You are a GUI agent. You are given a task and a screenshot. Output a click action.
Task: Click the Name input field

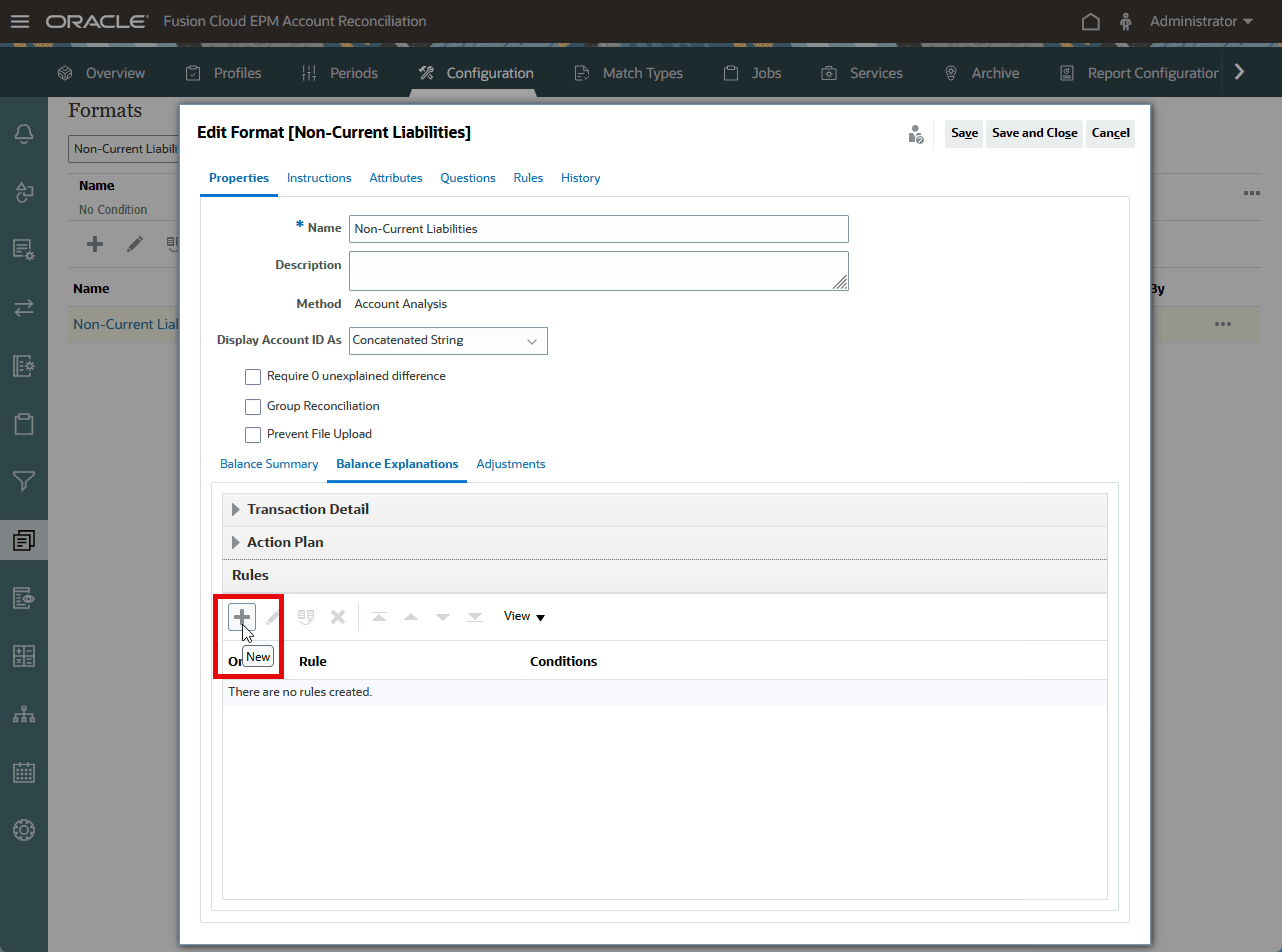(598, 229)
